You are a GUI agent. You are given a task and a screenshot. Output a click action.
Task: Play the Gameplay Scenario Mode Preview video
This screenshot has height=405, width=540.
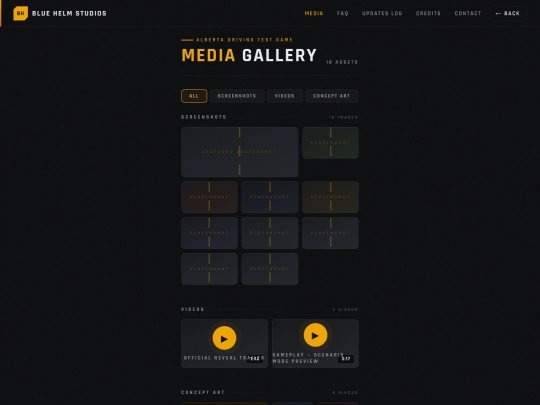(315, 335)
